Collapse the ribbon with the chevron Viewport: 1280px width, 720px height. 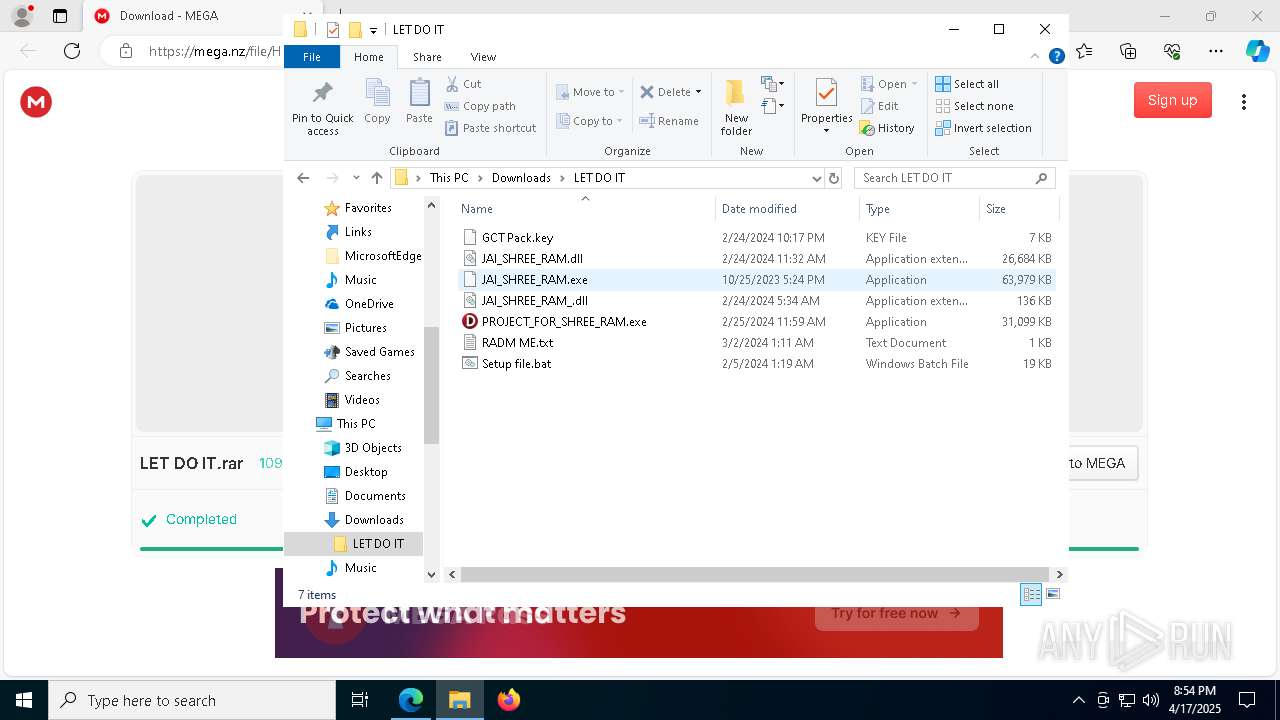pos(1036,57)
